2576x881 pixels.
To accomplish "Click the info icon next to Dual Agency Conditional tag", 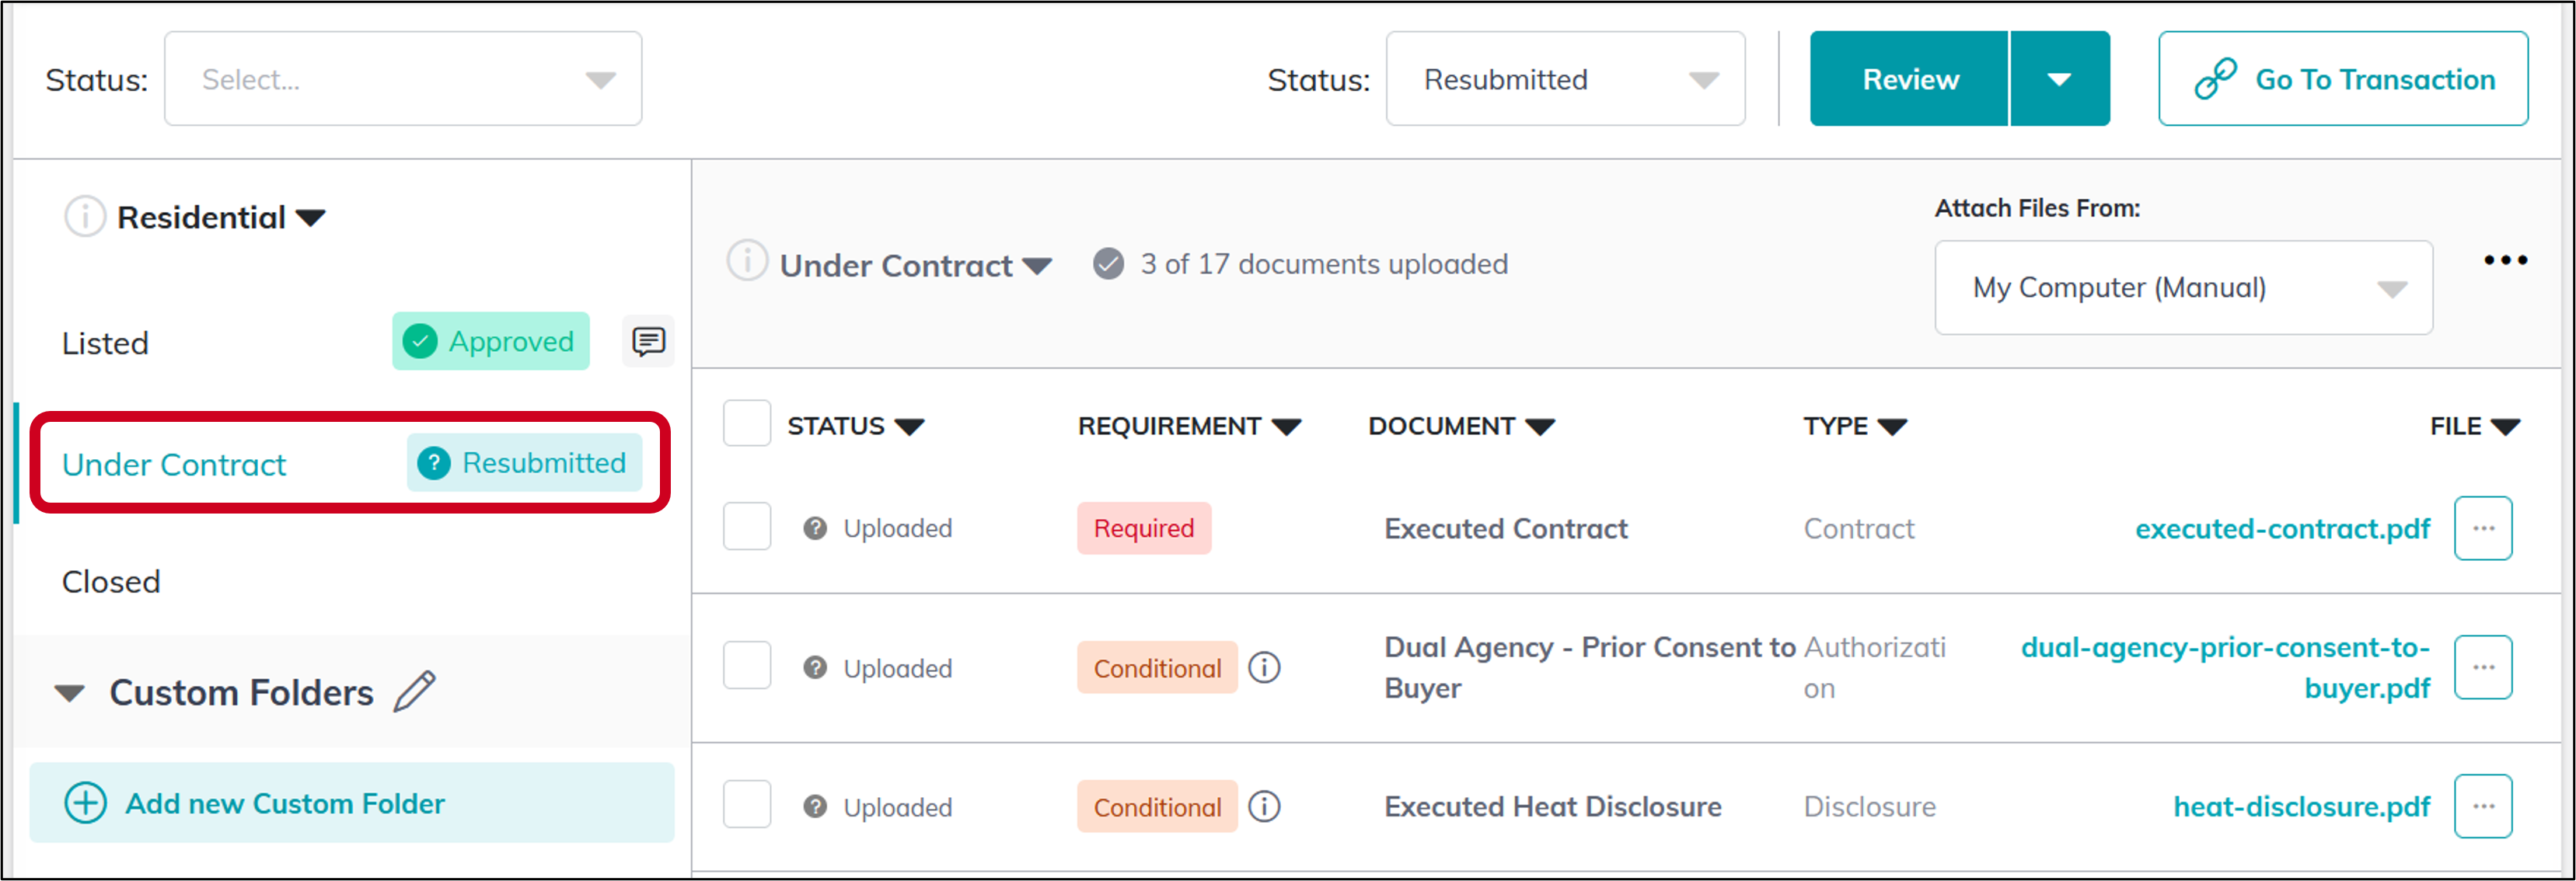I will (1264, 667).
